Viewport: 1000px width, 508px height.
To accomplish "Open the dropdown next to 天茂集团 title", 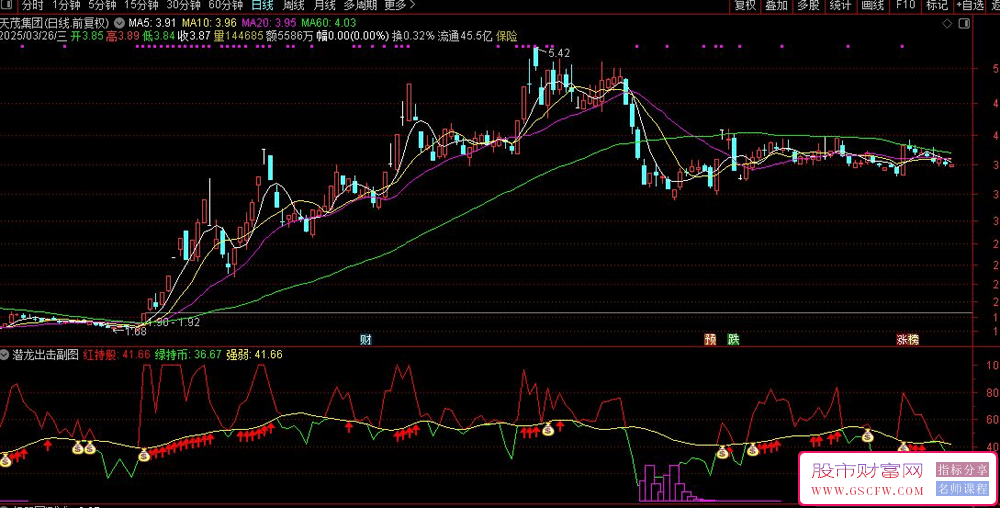I will (119, 23).
